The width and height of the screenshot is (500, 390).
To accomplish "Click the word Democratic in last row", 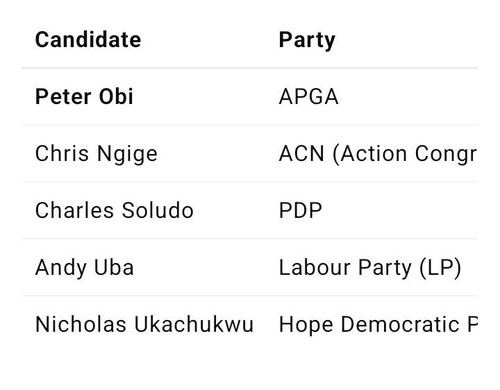I will 400,324.
